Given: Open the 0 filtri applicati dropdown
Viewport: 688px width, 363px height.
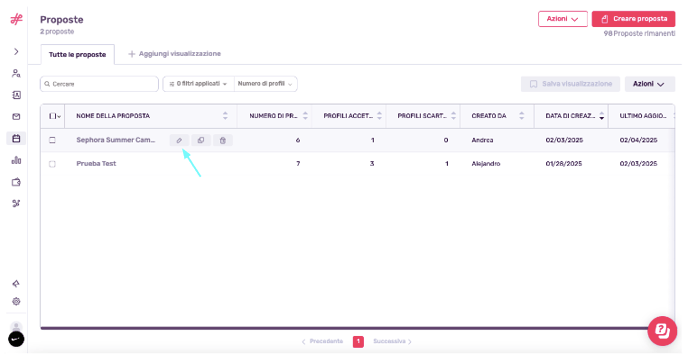Looking at the screenshot, I should [x=198, y=84].
